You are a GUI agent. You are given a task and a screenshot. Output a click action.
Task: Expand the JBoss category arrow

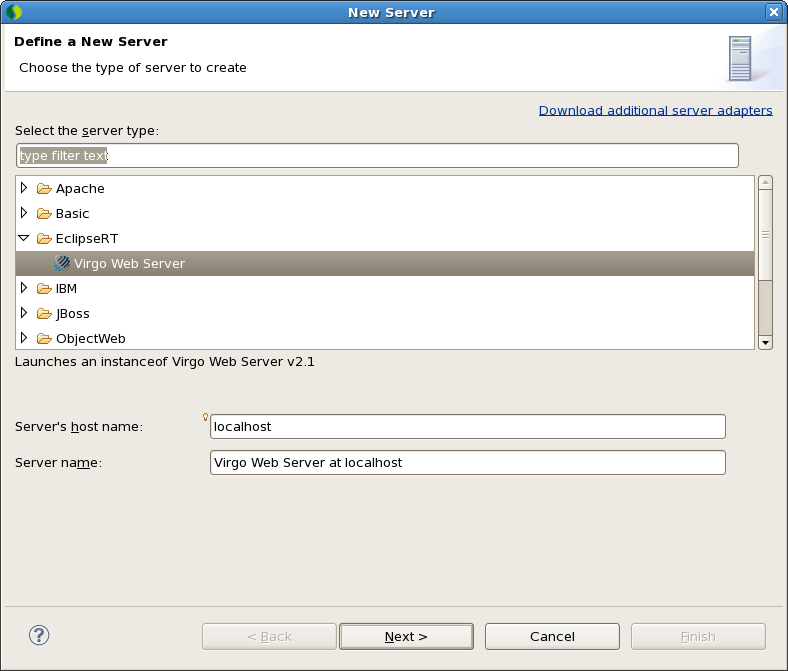[x=24, y=313]
